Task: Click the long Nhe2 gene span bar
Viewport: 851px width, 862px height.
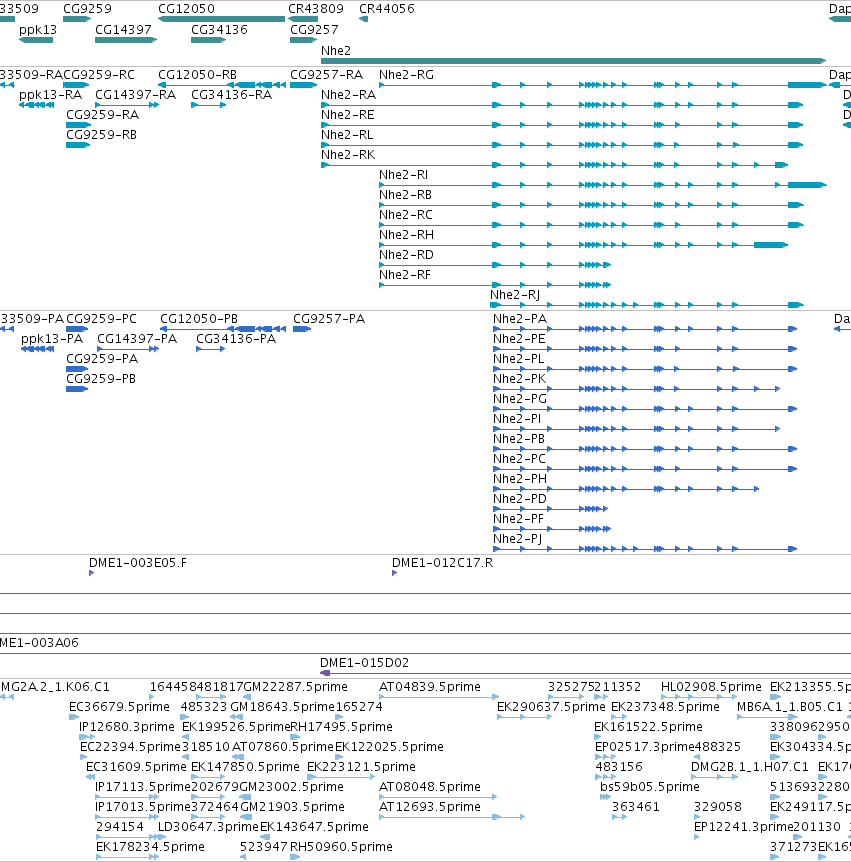Action: [573, 60]
